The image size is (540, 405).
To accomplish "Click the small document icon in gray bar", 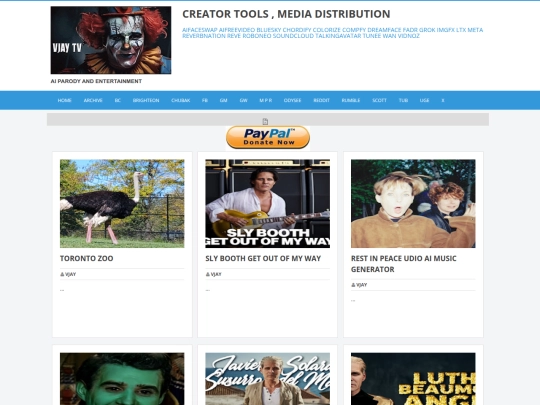I will (x=265, y=121).
